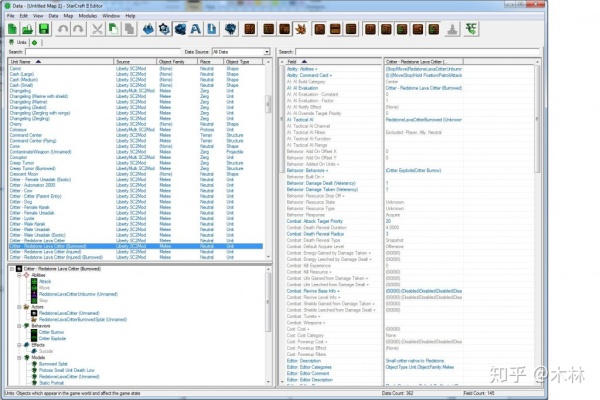Click the orange leaf toolbar icon
Viewport: 600px width, 400px height.
[x=301, y=29]
